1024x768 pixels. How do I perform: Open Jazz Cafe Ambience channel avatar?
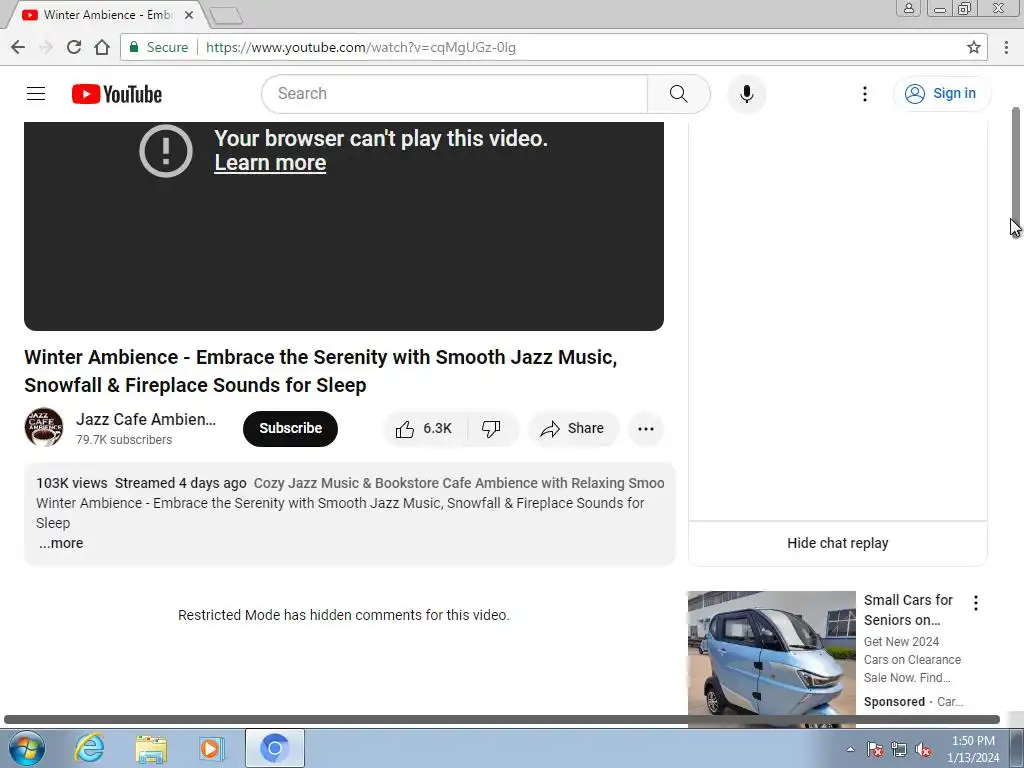[x=44, y=428]
